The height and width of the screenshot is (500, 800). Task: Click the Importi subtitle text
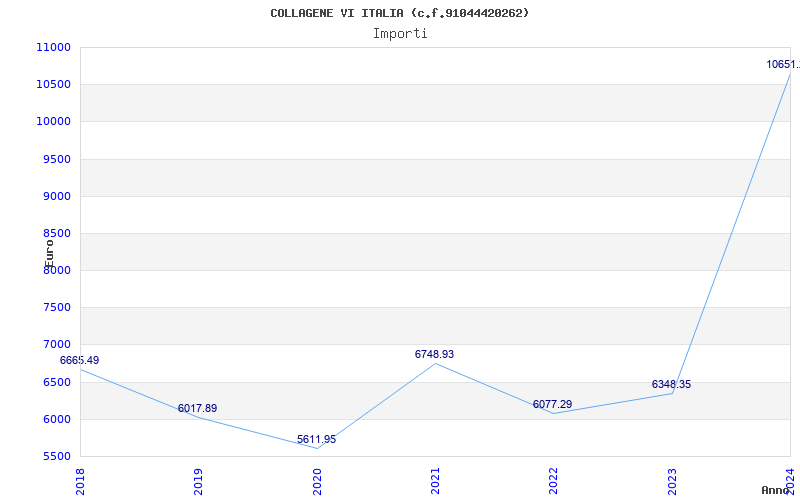click(400, 34)
